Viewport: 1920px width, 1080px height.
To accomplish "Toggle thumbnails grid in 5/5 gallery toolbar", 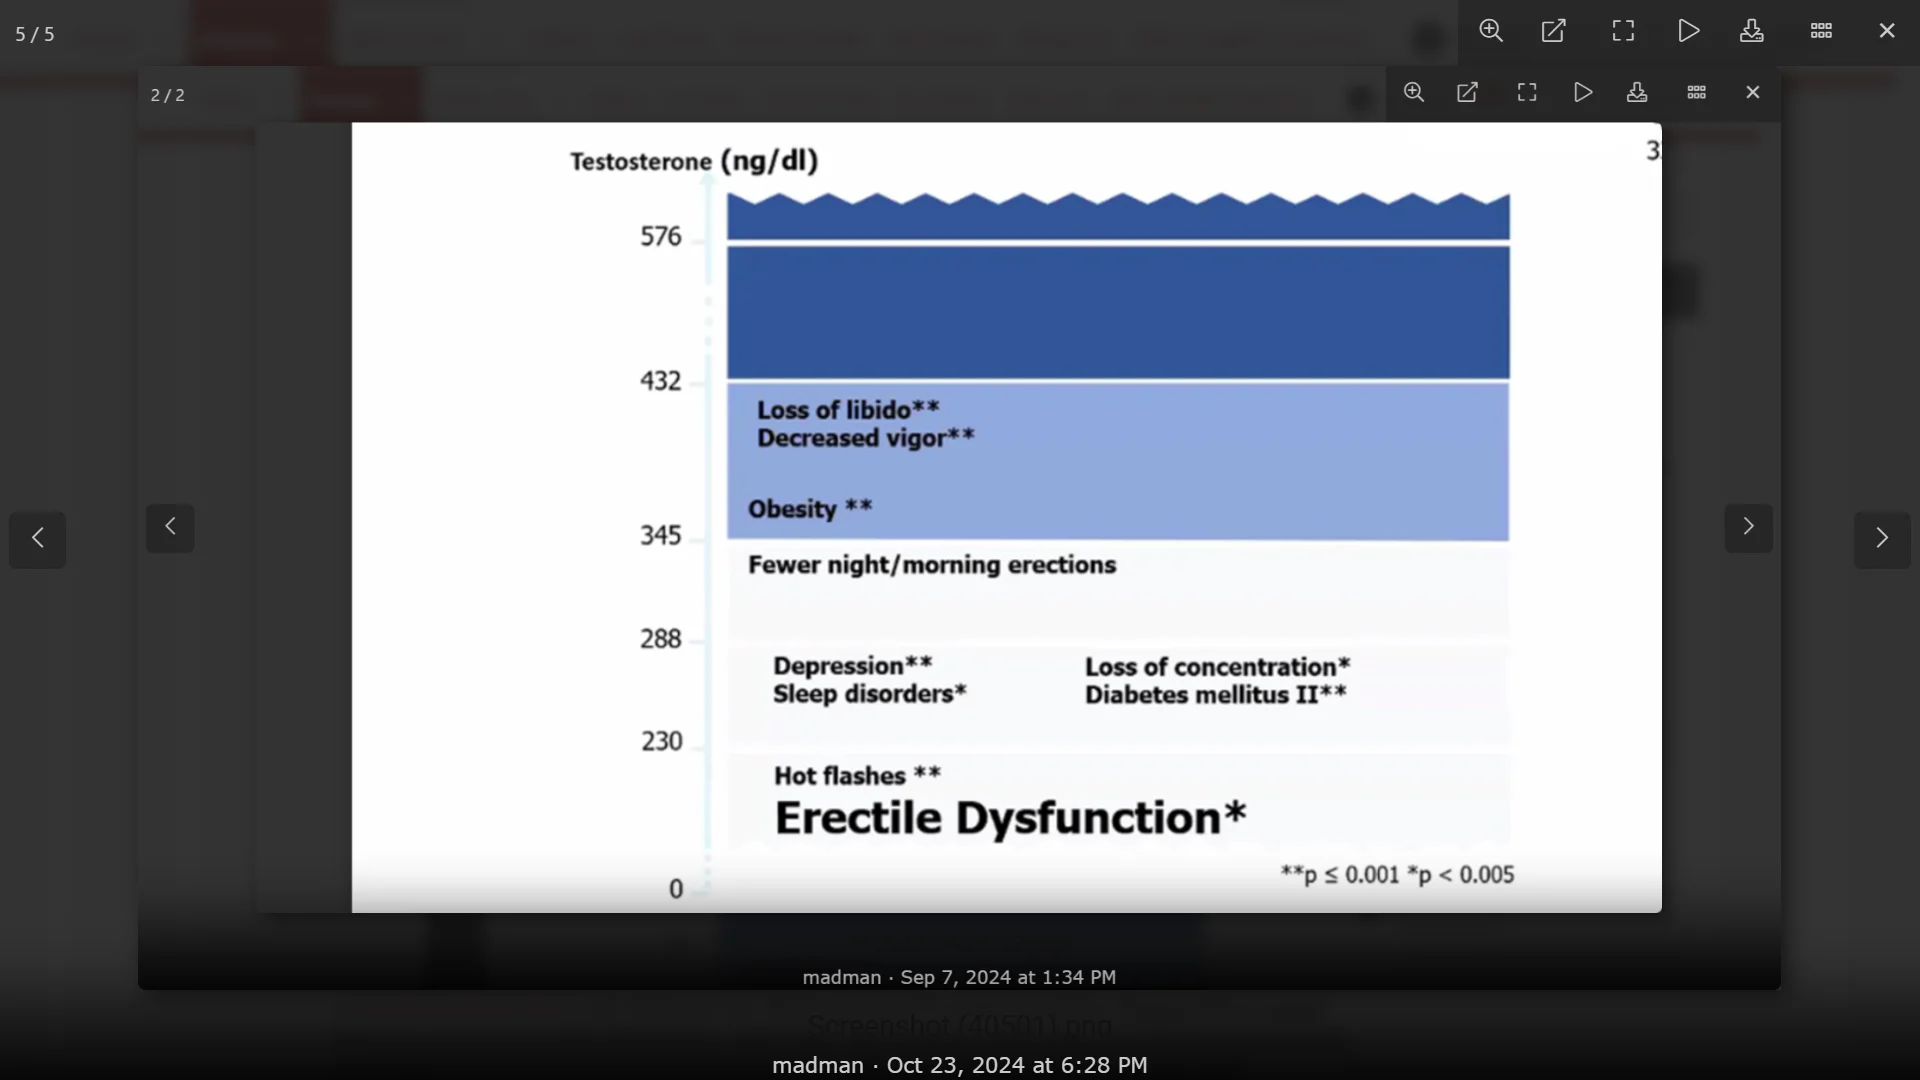I will click(1821, 31).
